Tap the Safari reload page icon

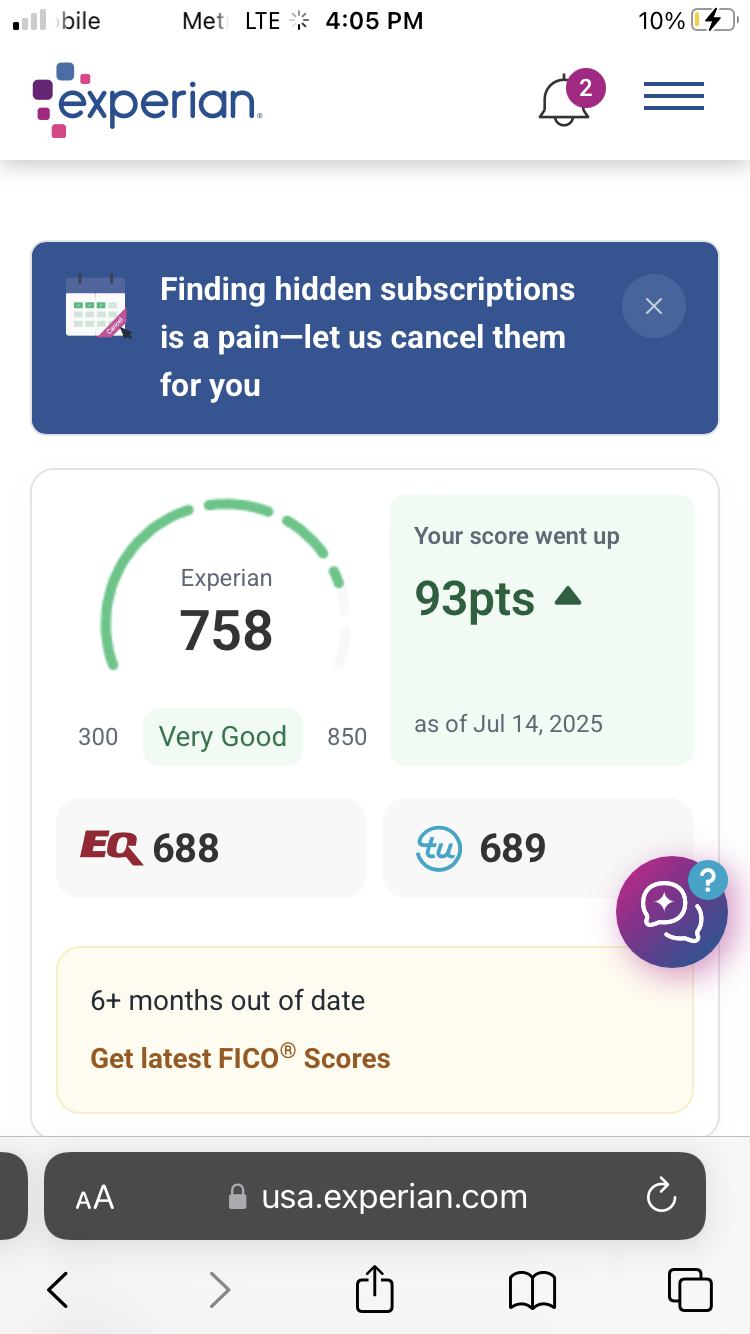662,1196
